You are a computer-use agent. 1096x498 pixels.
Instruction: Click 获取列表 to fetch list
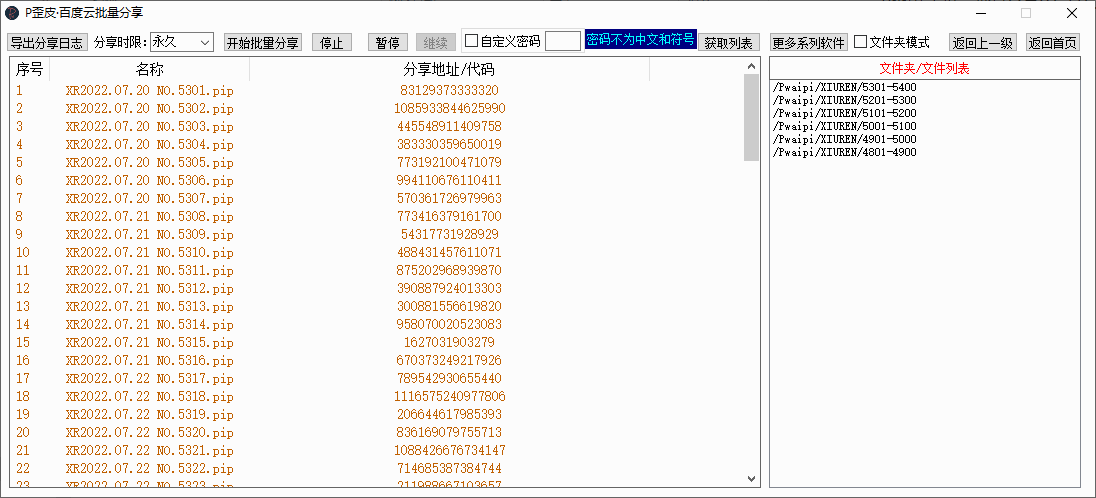click(x=728, y=42)
